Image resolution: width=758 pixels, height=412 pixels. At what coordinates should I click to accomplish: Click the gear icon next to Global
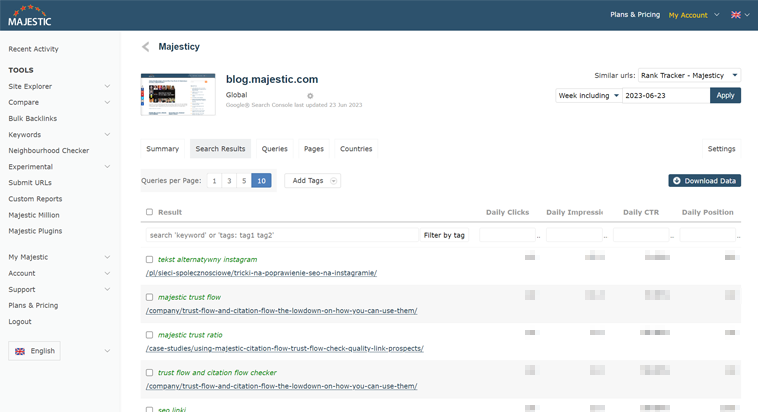(x=310, y=96)
